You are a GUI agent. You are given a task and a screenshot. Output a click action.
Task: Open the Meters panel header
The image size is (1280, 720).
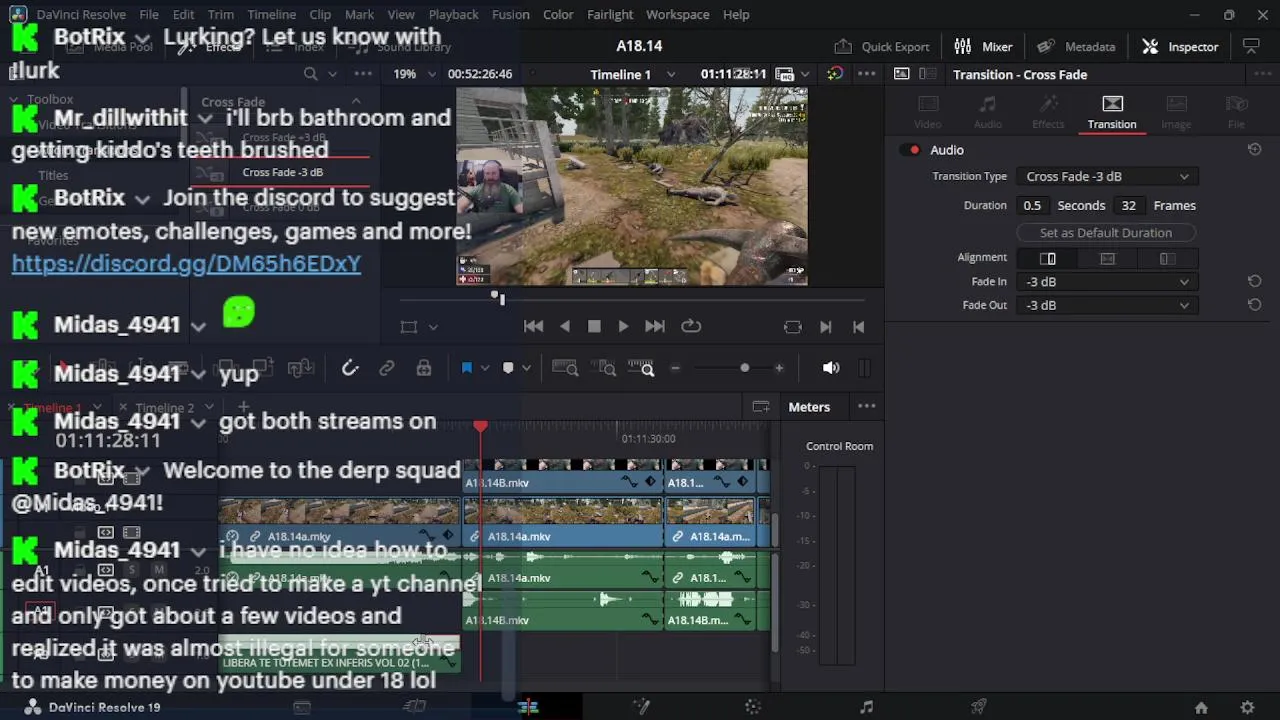809,407
